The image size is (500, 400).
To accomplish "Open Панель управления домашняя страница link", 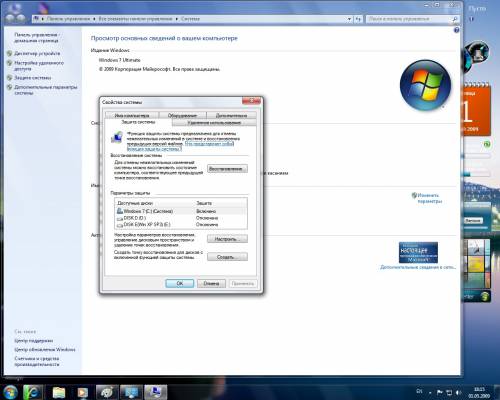I will 37,37.
